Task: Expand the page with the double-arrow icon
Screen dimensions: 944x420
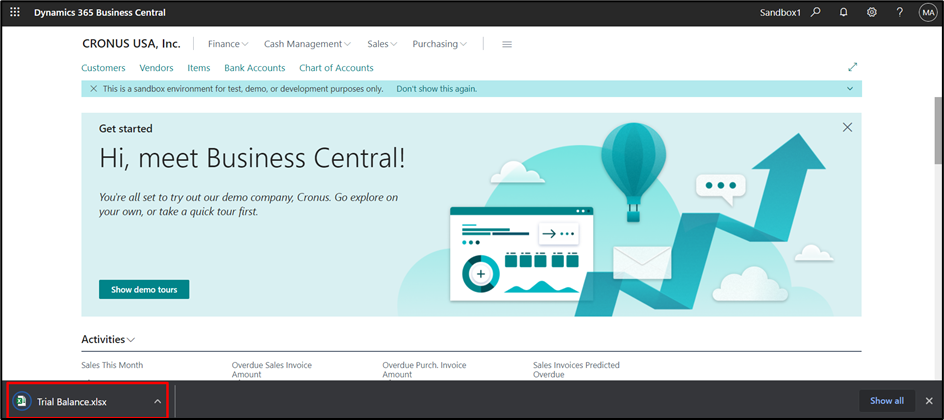Action: tap(852, 67)
